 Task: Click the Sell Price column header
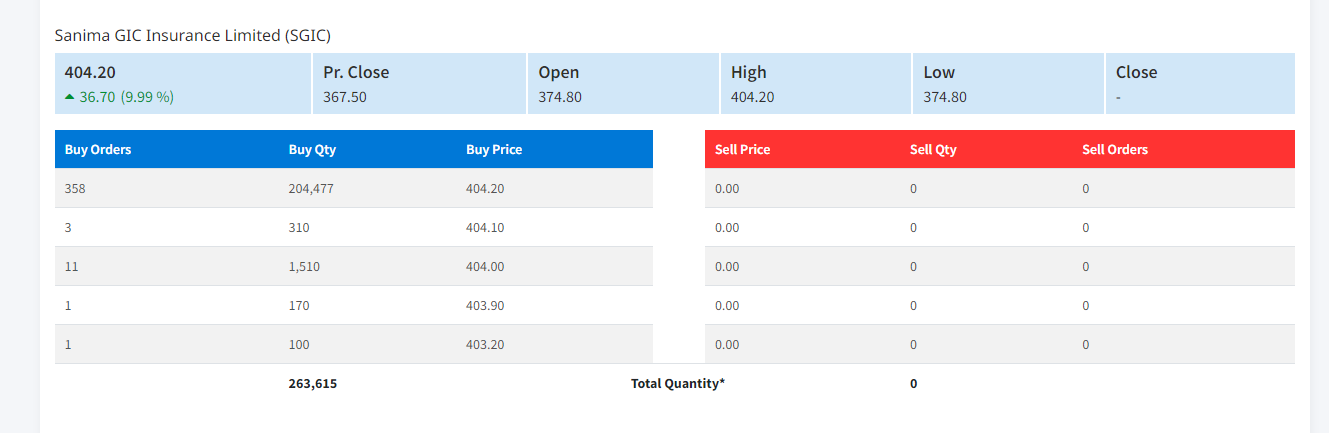[742, 150]
